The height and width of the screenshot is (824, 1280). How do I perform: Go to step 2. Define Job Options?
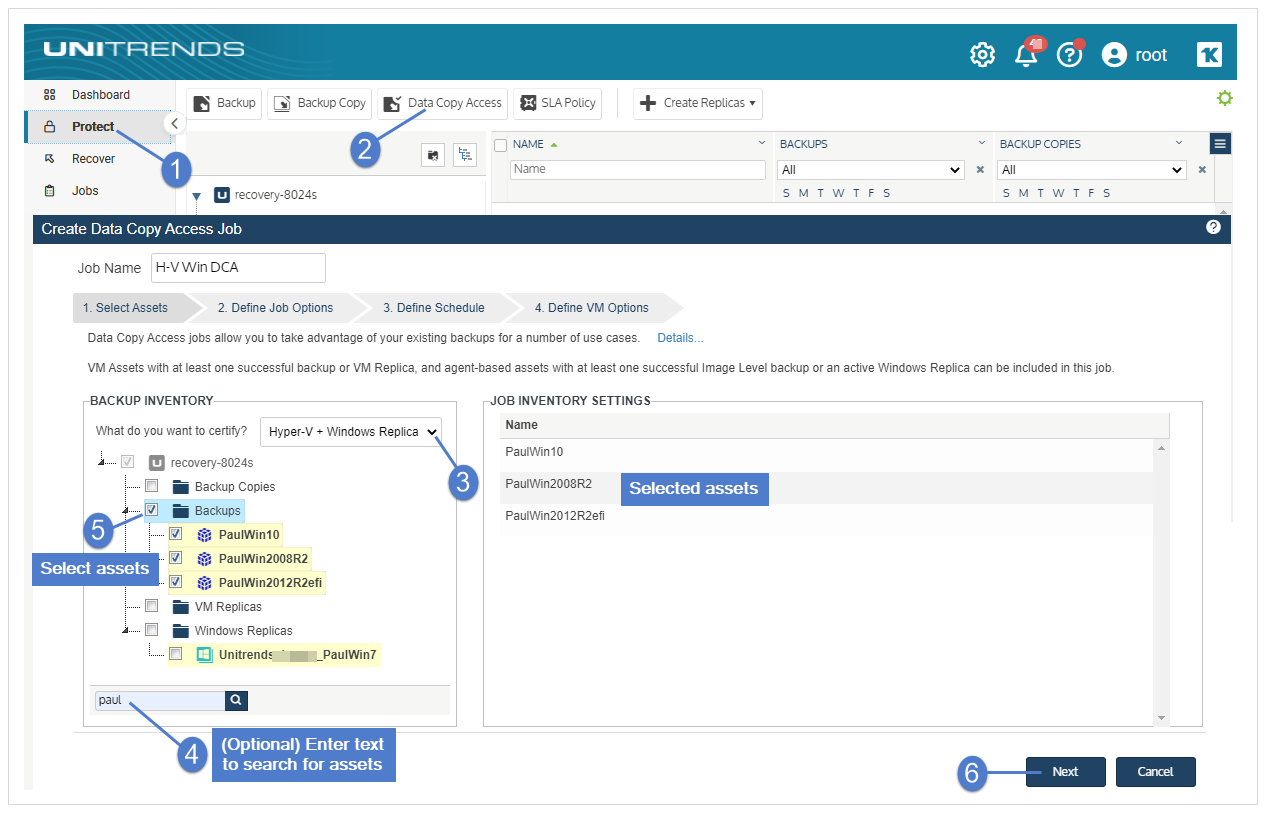(x=275, y=308)
